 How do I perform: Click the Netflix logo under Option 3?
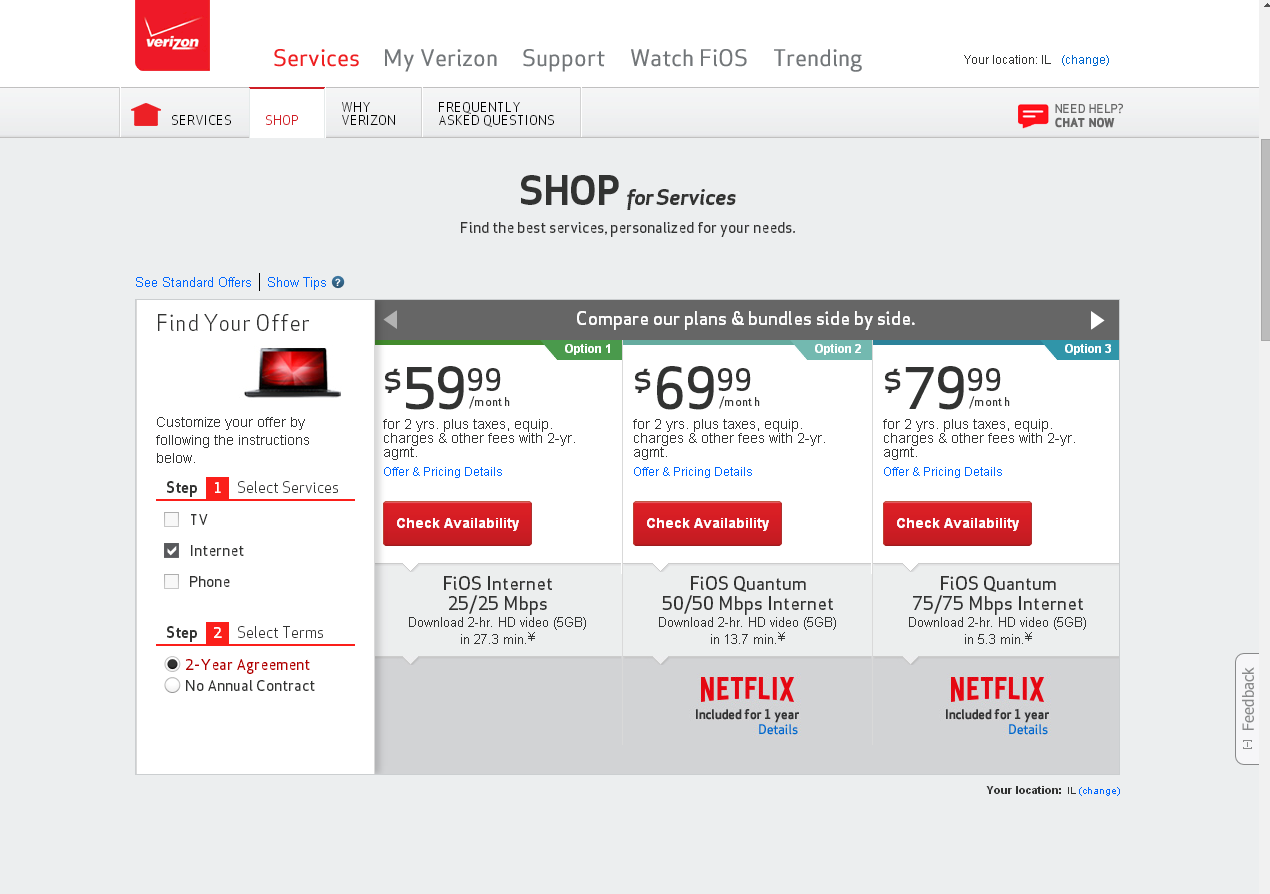click(x=997, y=689)
